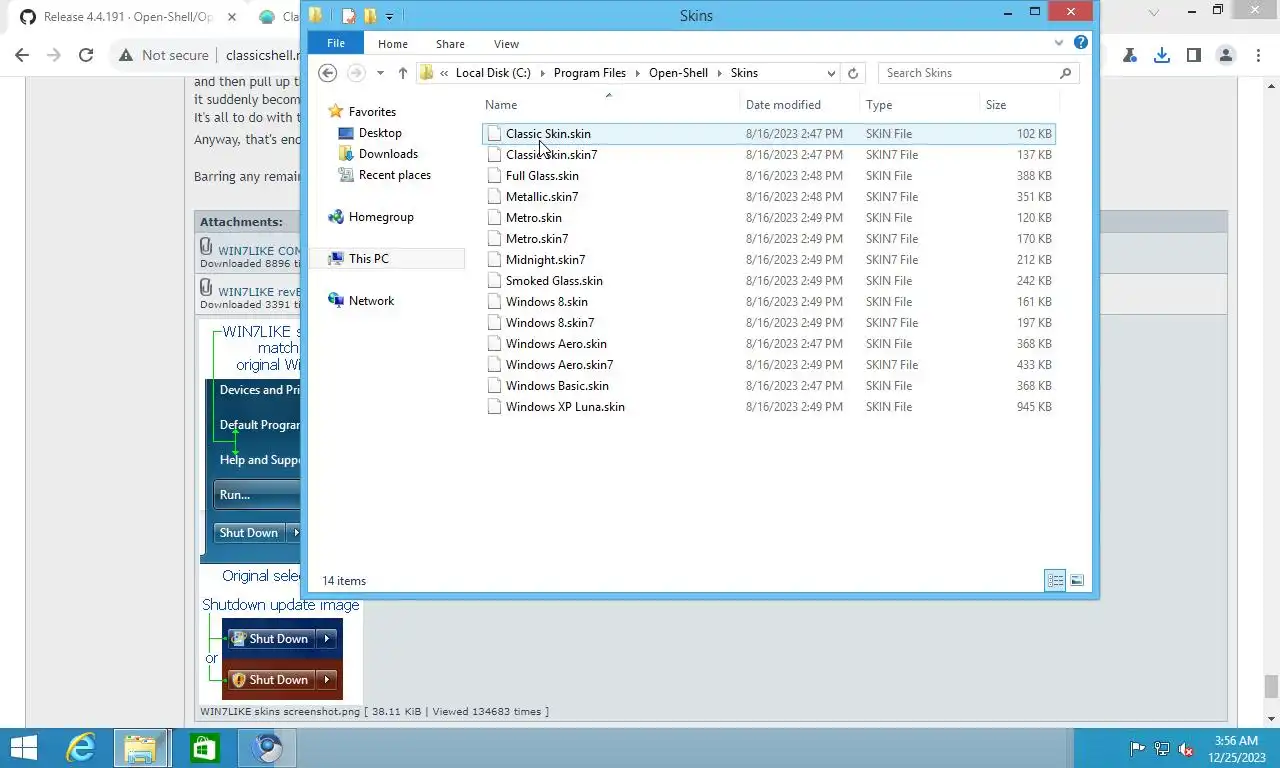Open Explorer Help question mark icon
Screen dimensions: 1280x768
pos(1081,43)
